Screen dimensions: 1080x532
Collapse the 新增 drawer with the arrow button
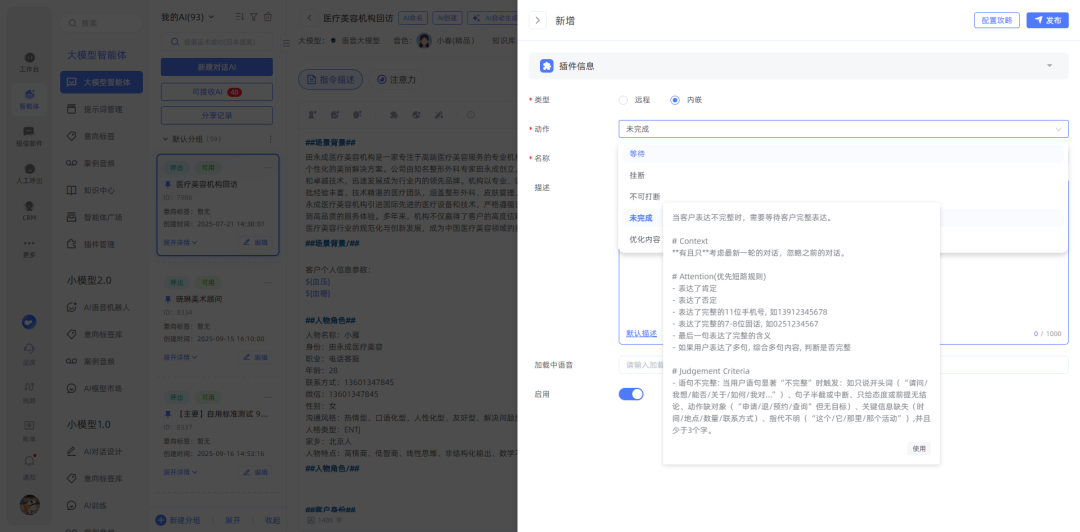click(538, 20)
